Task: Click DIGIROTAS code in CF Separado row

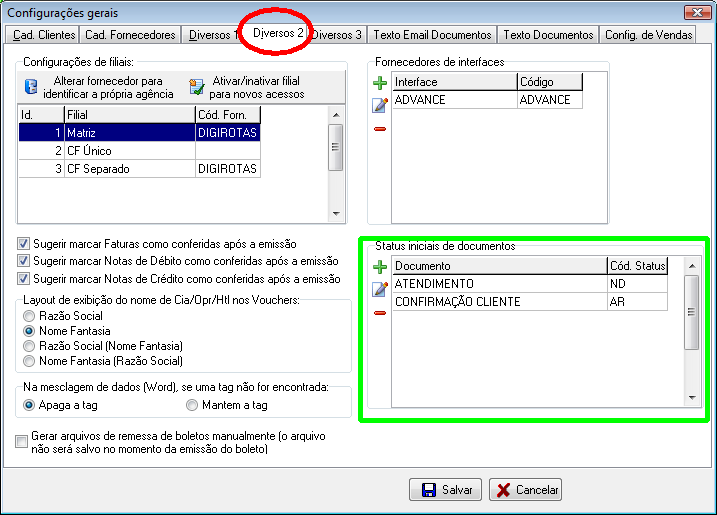Action: tap(228, 169)
